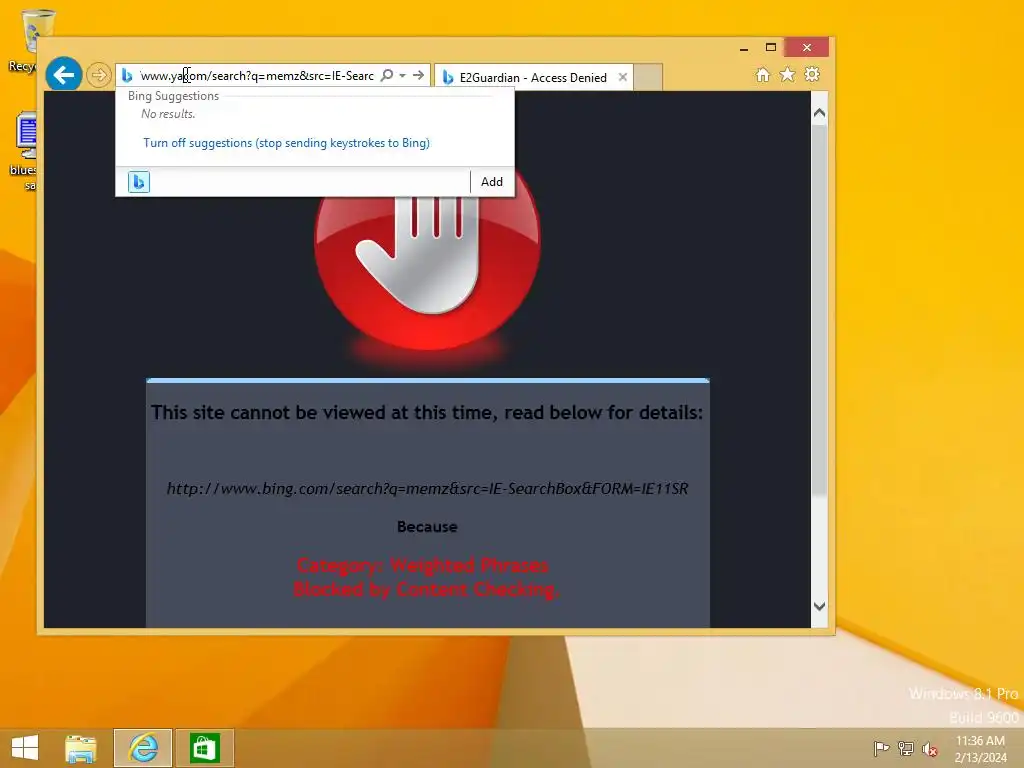The width and height of the screenshot is (1024, 768).
Task: Click Turn off suggestions link
Action: pos(286,143)
